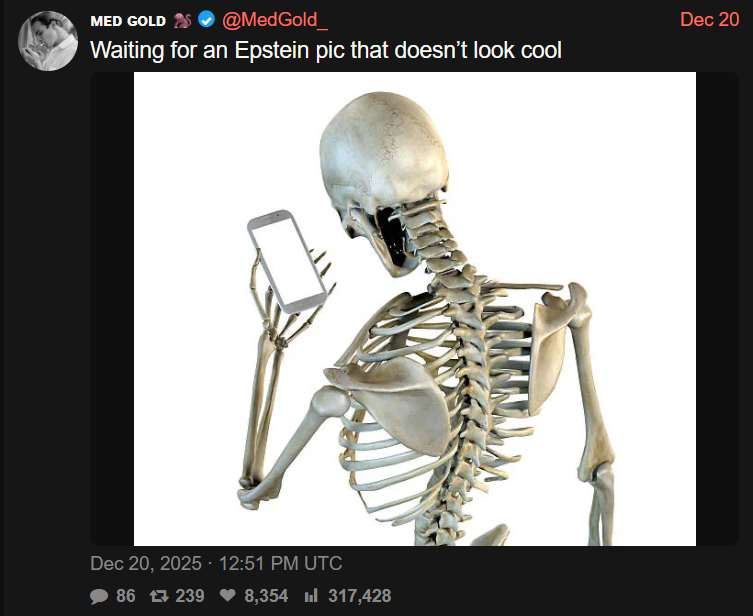Image resolution: width=753 pixels, height=616 pixels.
Task: Click the 12:51 PM UTC time text
Action: coord(280,563)
